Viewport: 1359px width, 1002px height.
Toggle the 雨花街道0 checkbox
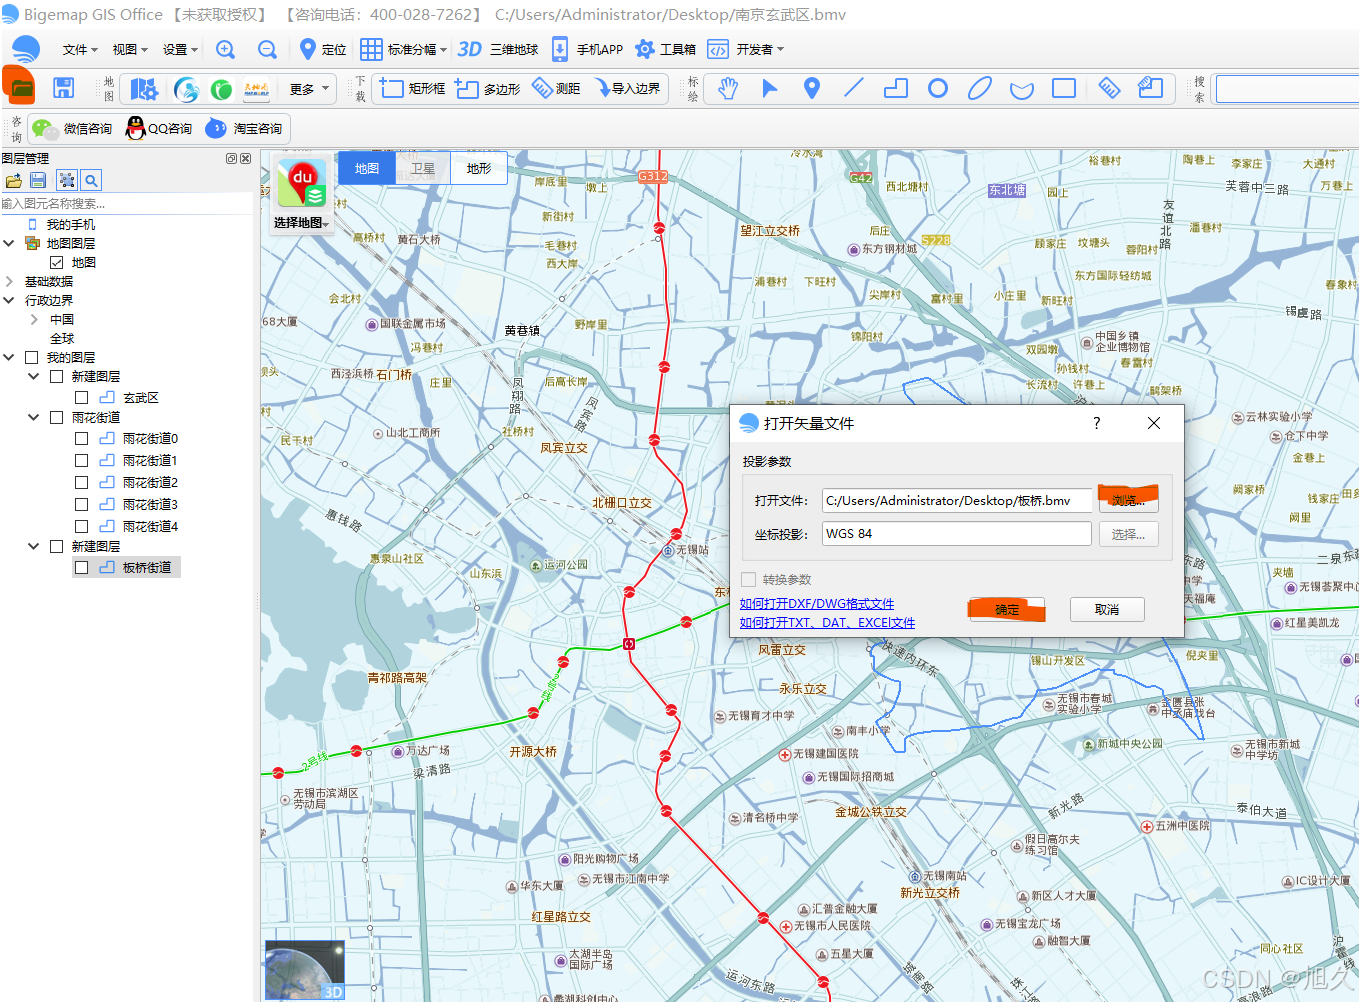[x=82, y=438]
